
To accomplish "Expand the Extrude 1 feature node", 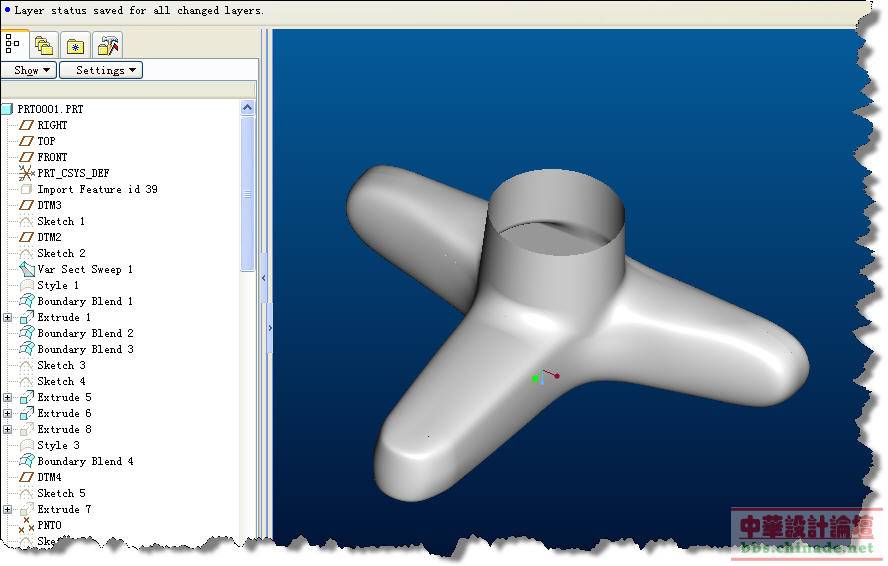I will (8, 317).
